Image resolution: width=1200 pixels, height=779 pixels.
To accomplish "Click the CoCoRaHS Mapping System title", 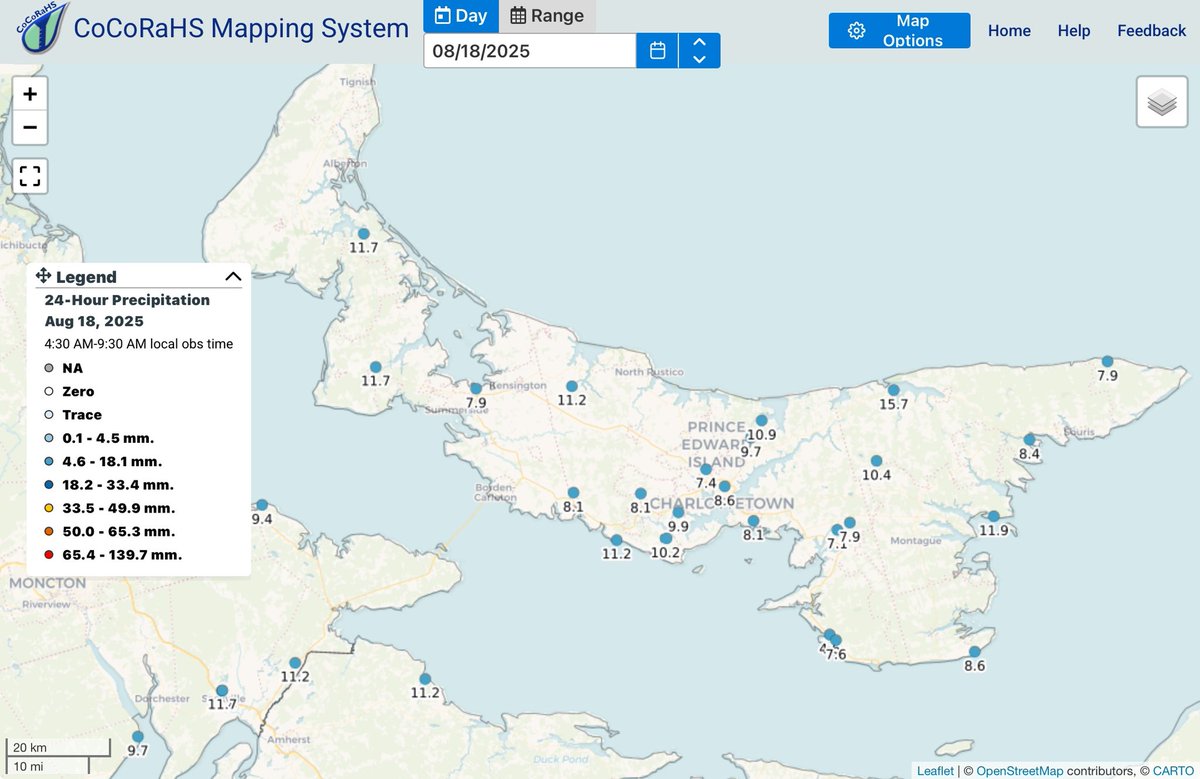I will [241, 28].
